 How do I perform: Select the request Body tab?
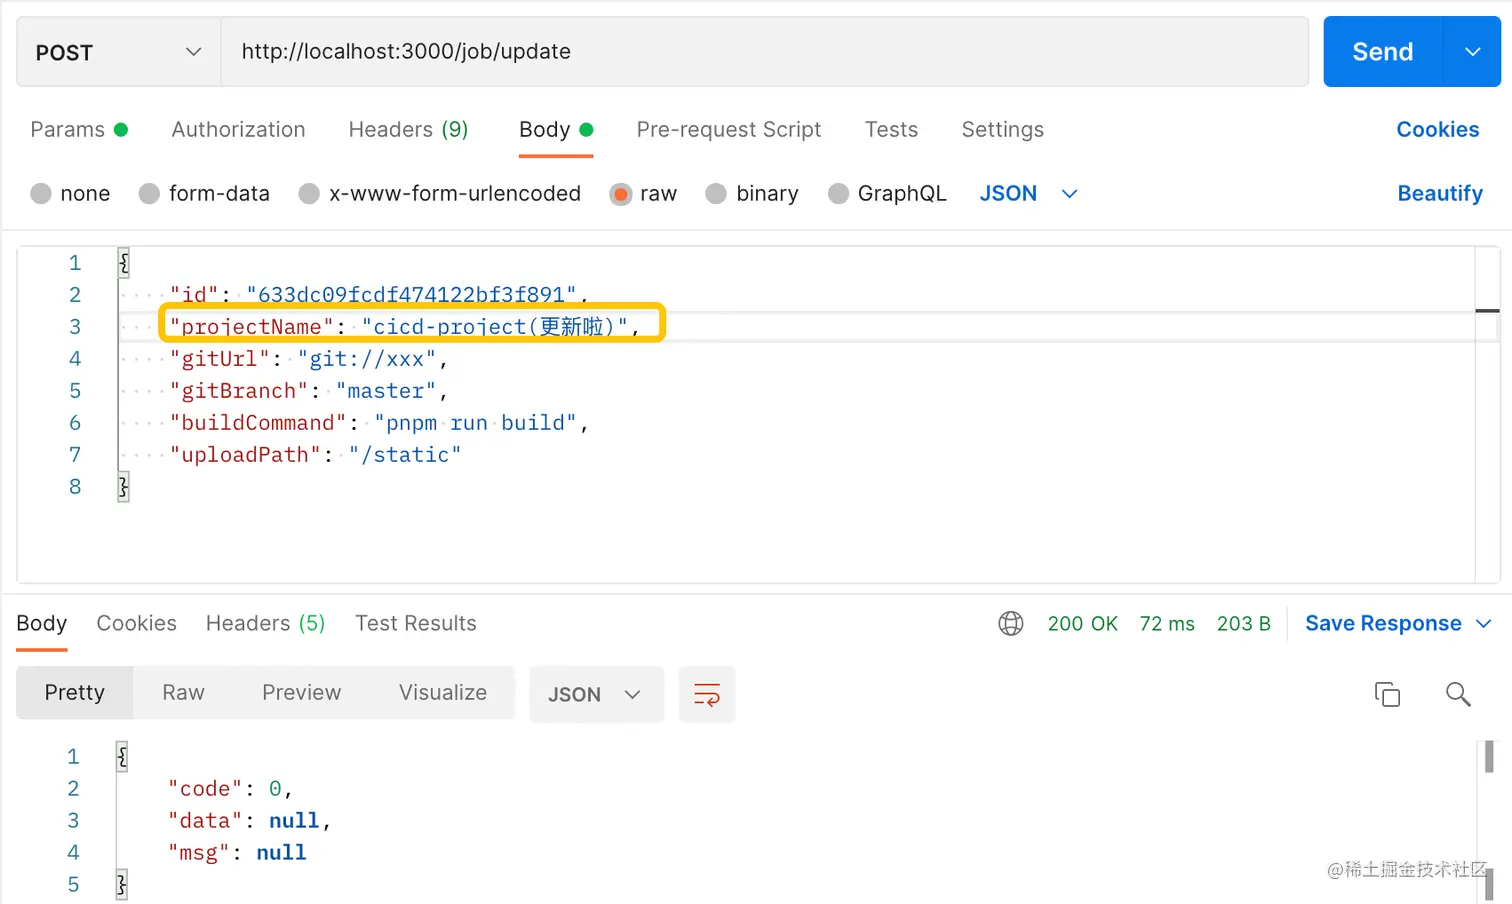556,130
